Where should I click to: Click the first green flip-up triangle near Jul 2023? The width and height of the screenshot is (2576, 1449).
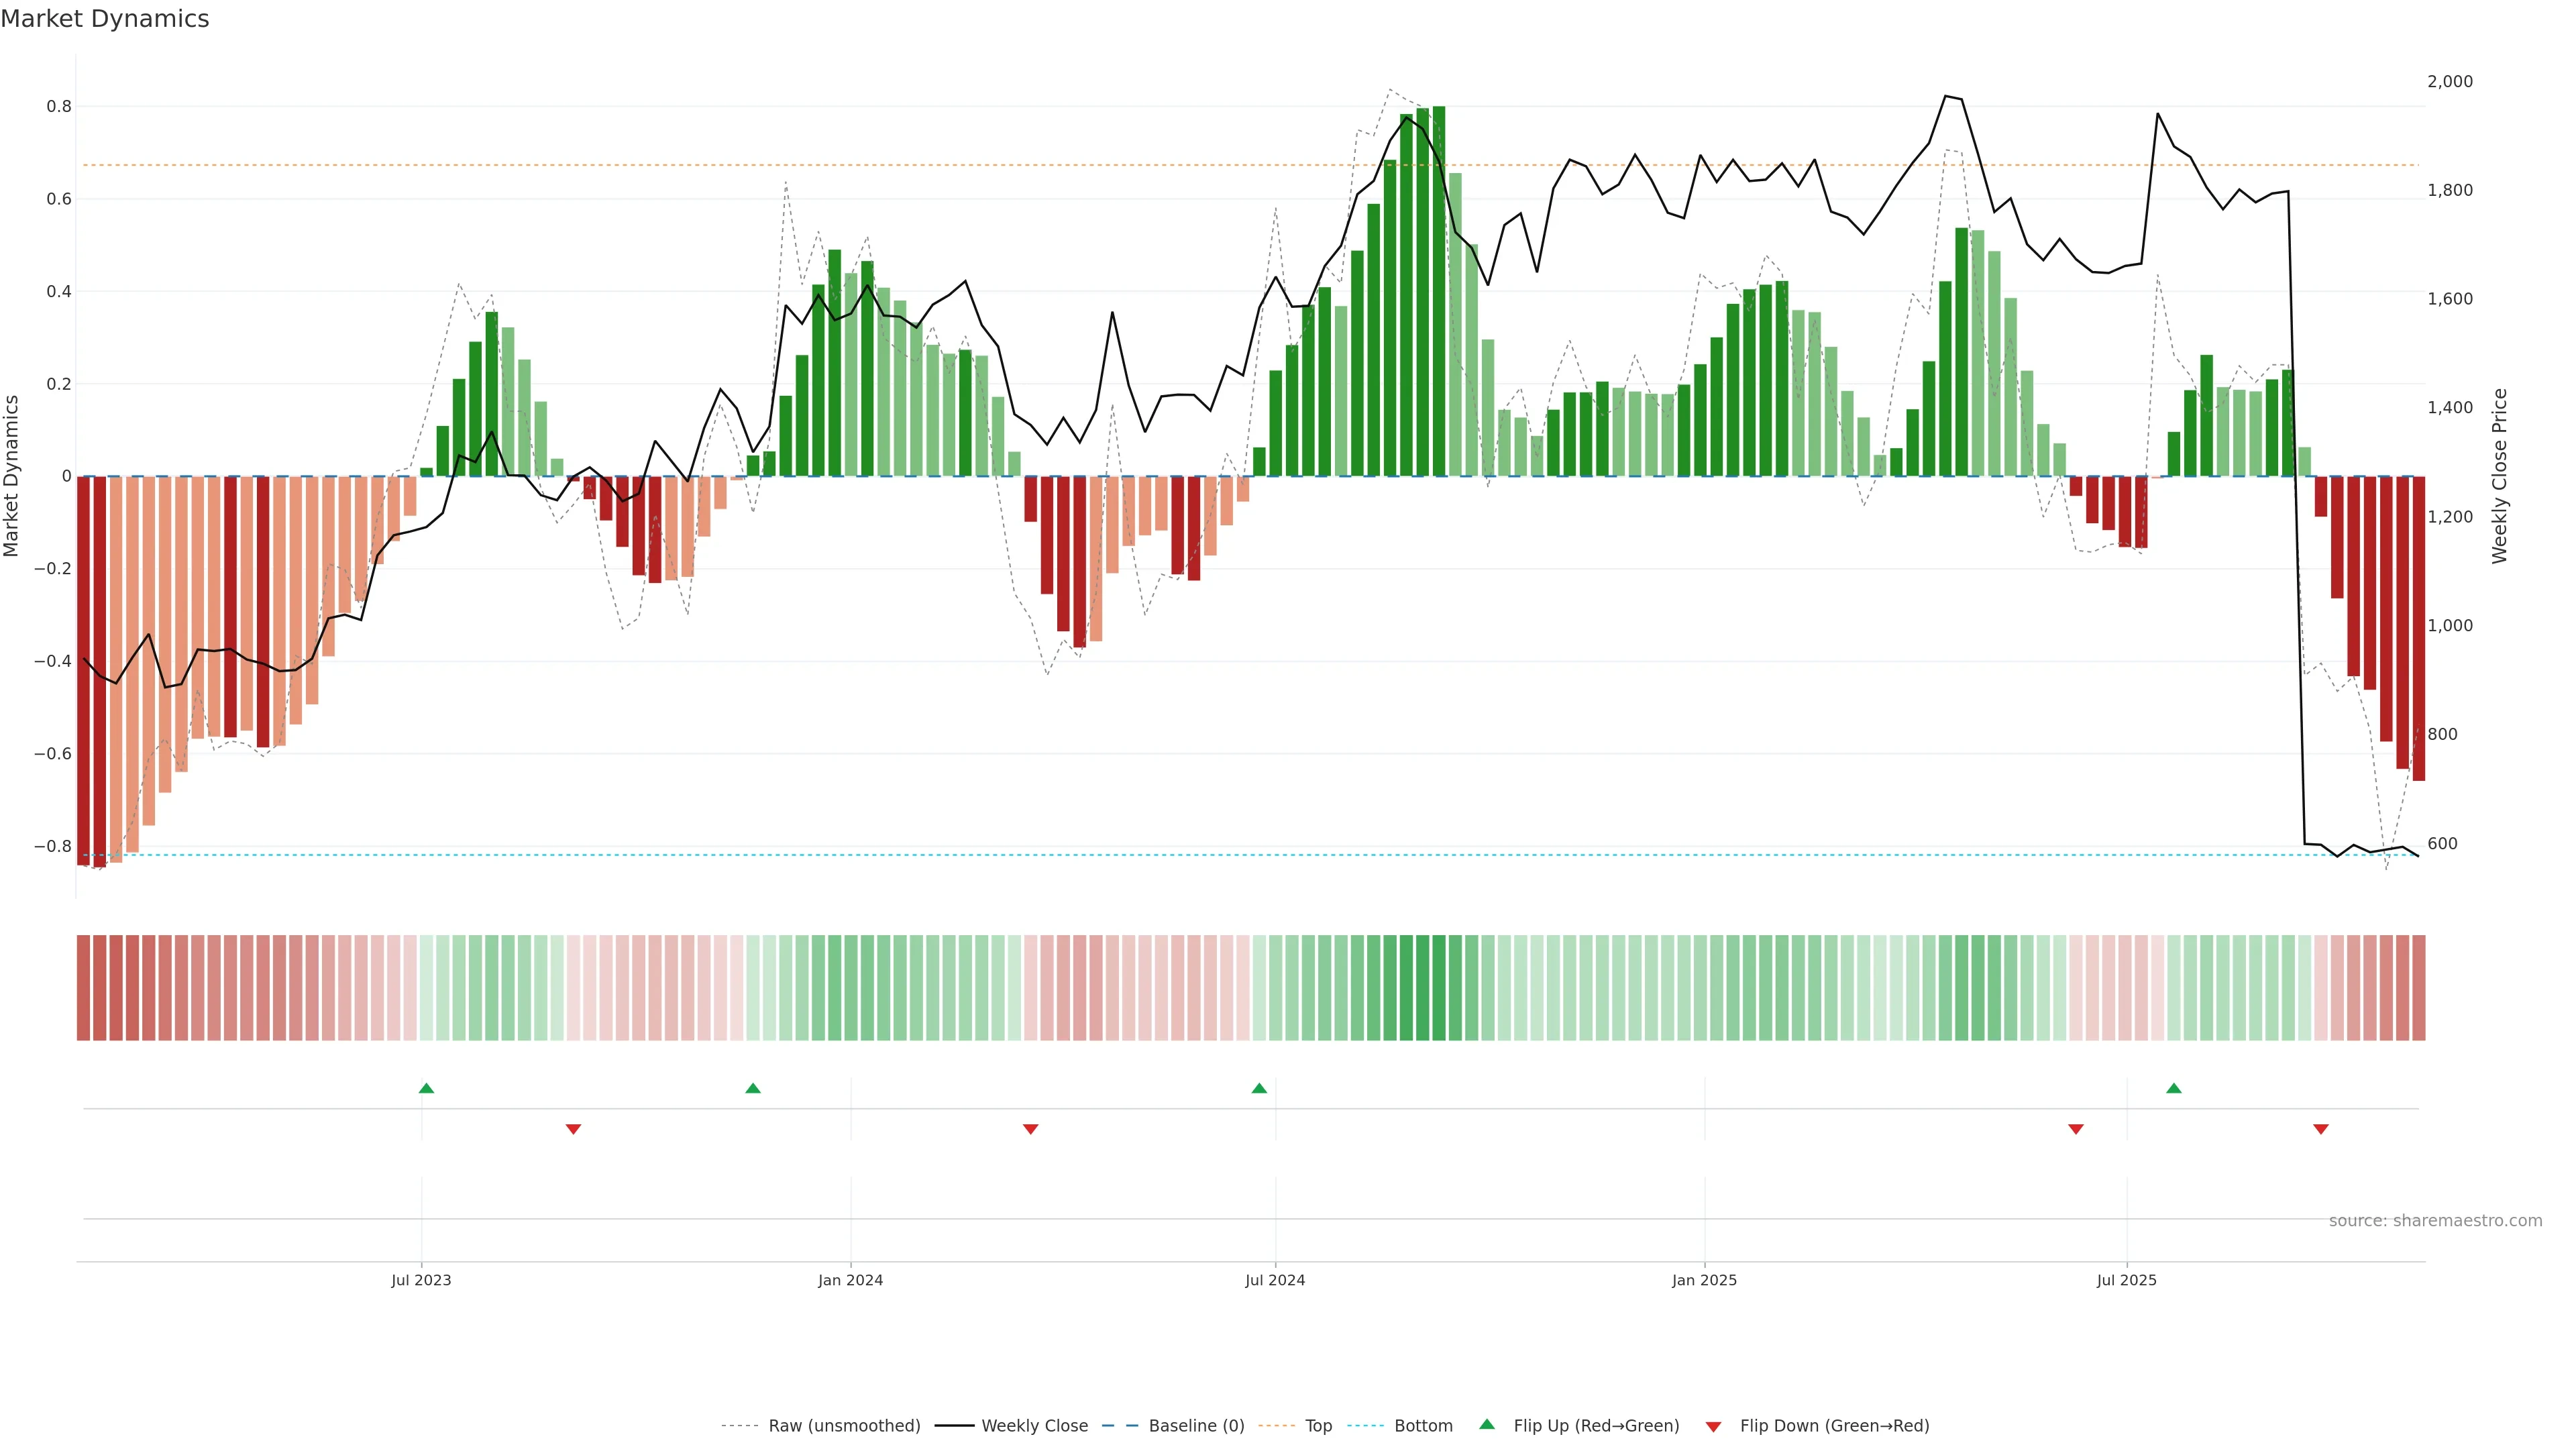click(426, 1088)
